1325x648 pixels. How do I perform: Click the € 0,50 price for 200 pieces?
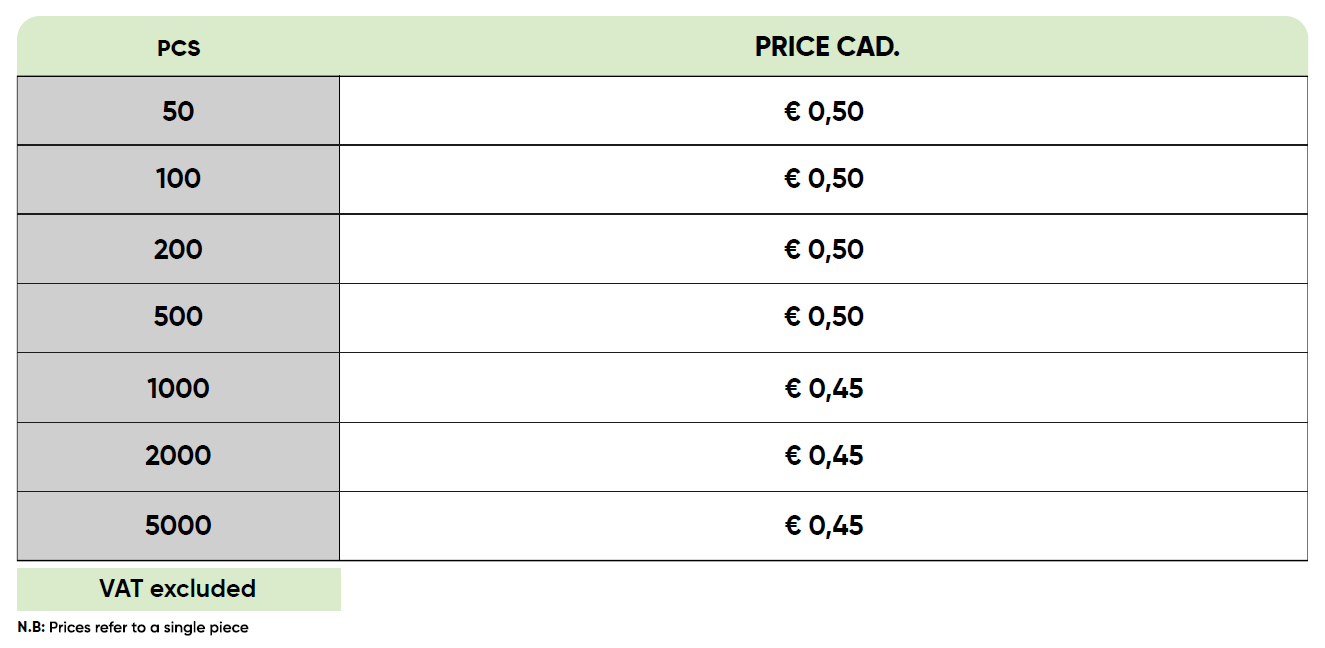coord(823,249)
